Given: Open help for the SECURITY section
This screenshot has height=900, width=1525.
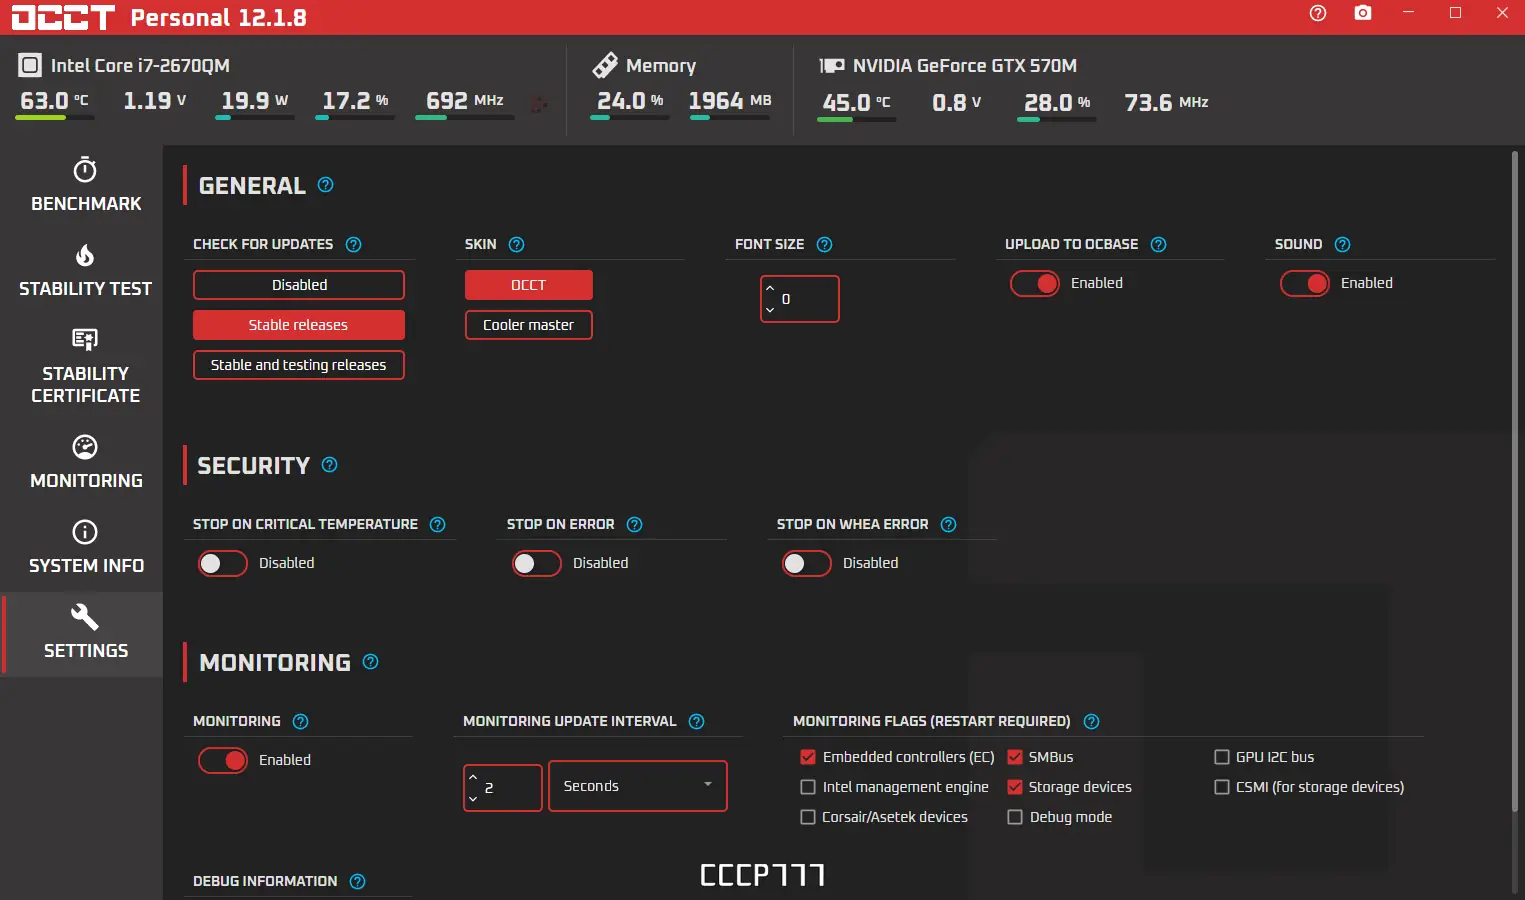Looking at the screenshot, I should (330, 465).
